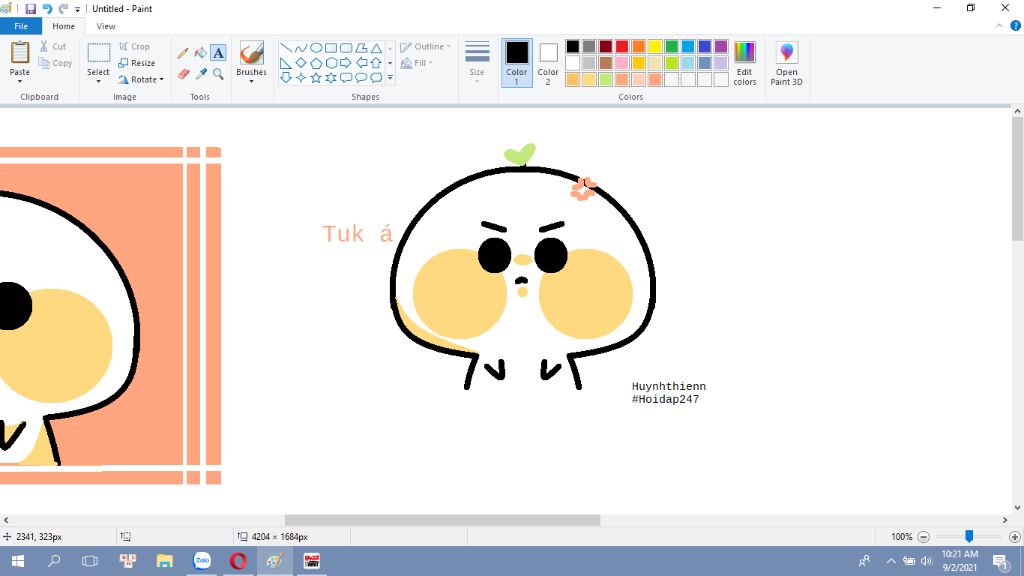The width and height of the screenshot is (1024, 576).
Task: Open the Customize Quick Access Toolbar dropdown
Action: point(77,9)
